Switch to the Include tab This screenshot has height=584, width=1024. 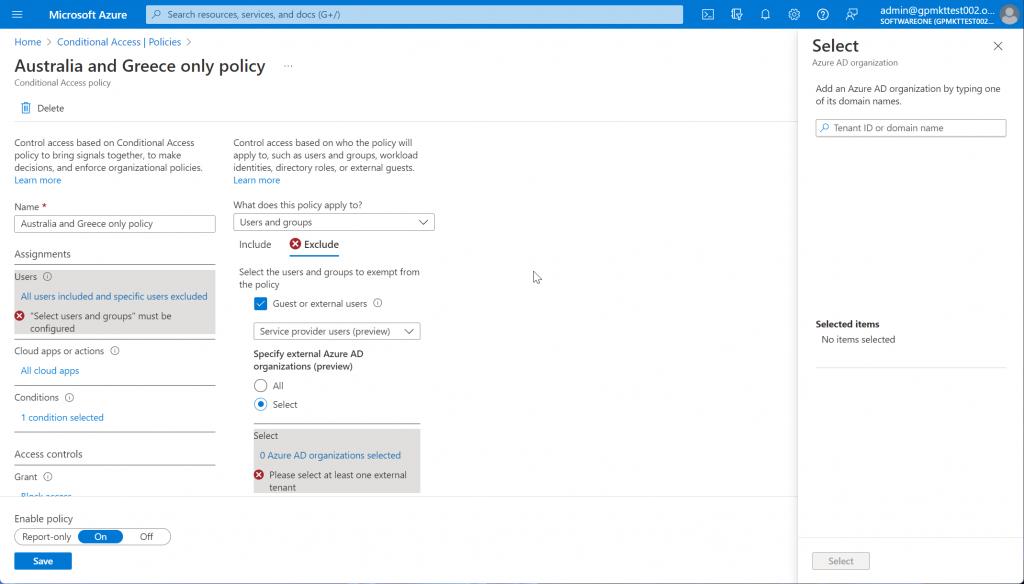coord(255,244)
